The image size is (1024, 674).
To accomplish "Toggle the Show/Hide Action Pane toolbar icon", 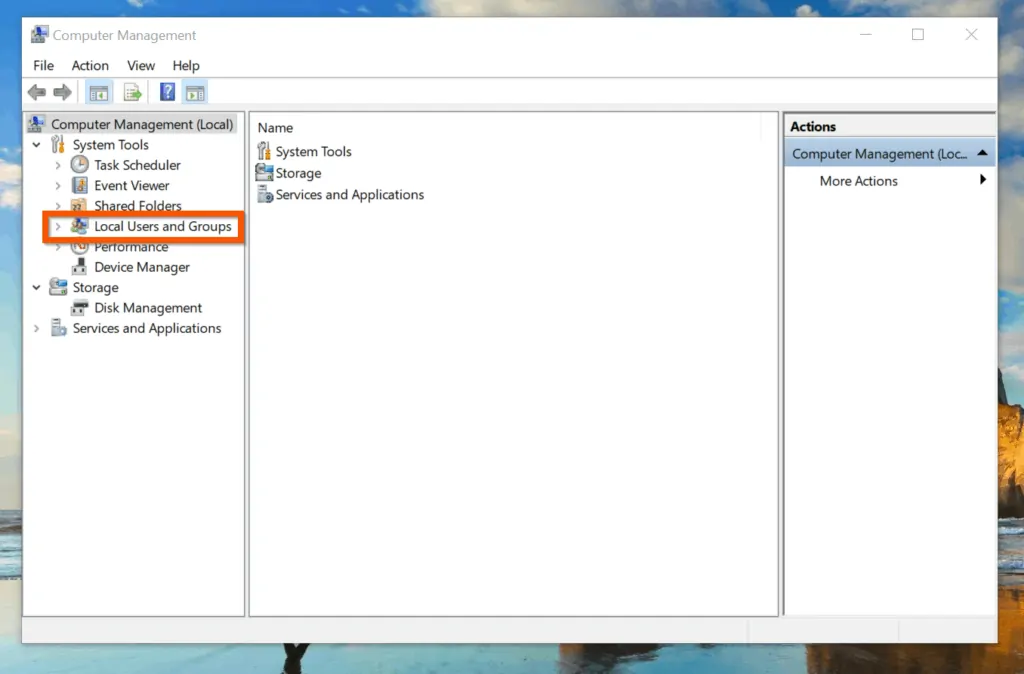I will click(195, 93).
